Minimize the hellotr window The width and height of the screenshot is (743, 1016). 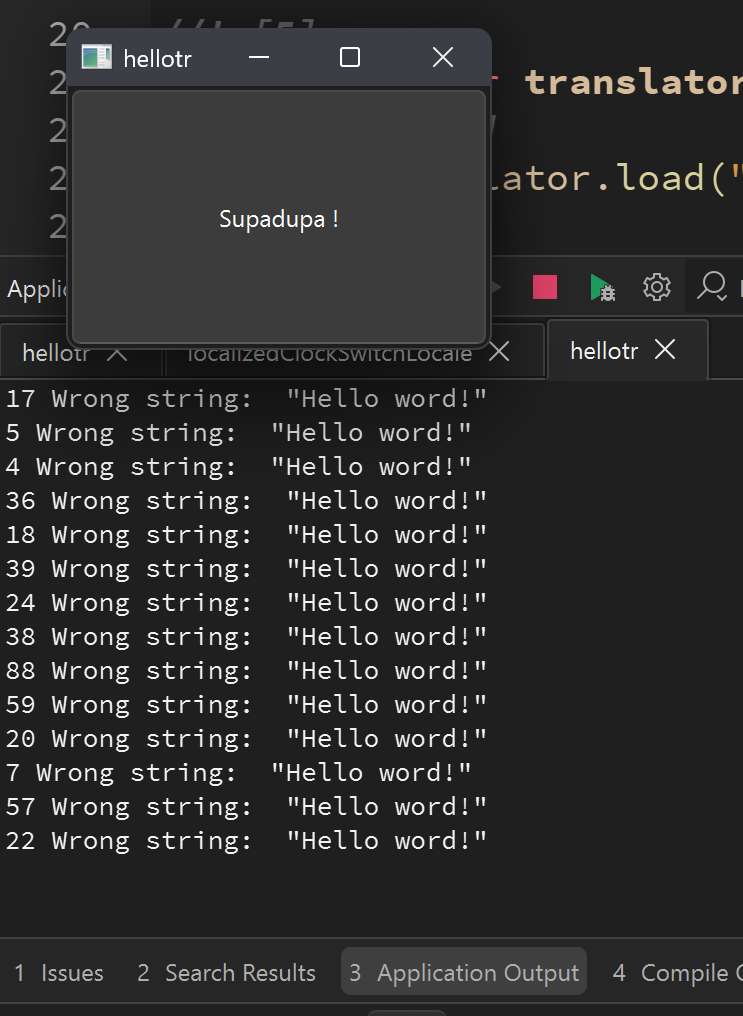(x=260, y=58)
